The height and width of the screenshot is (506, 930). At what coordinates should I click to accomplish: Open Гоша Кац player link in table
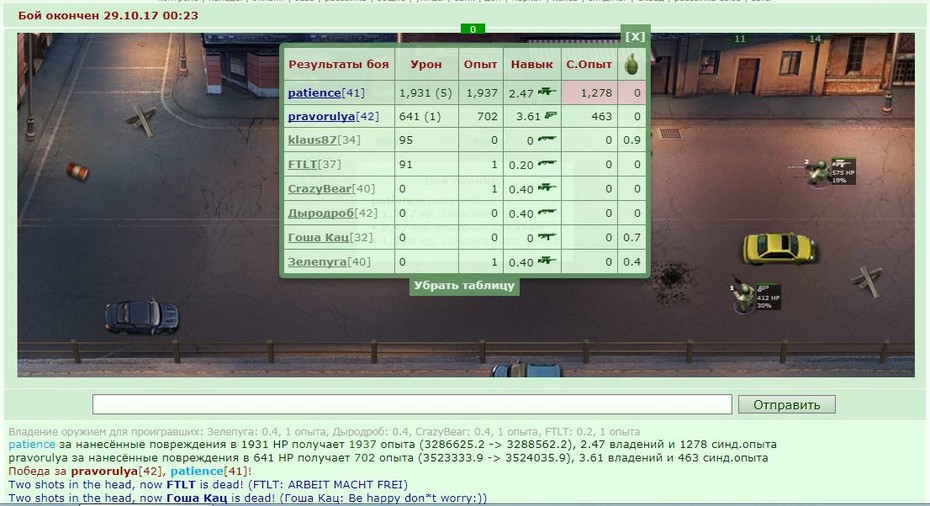coord(319,237)
